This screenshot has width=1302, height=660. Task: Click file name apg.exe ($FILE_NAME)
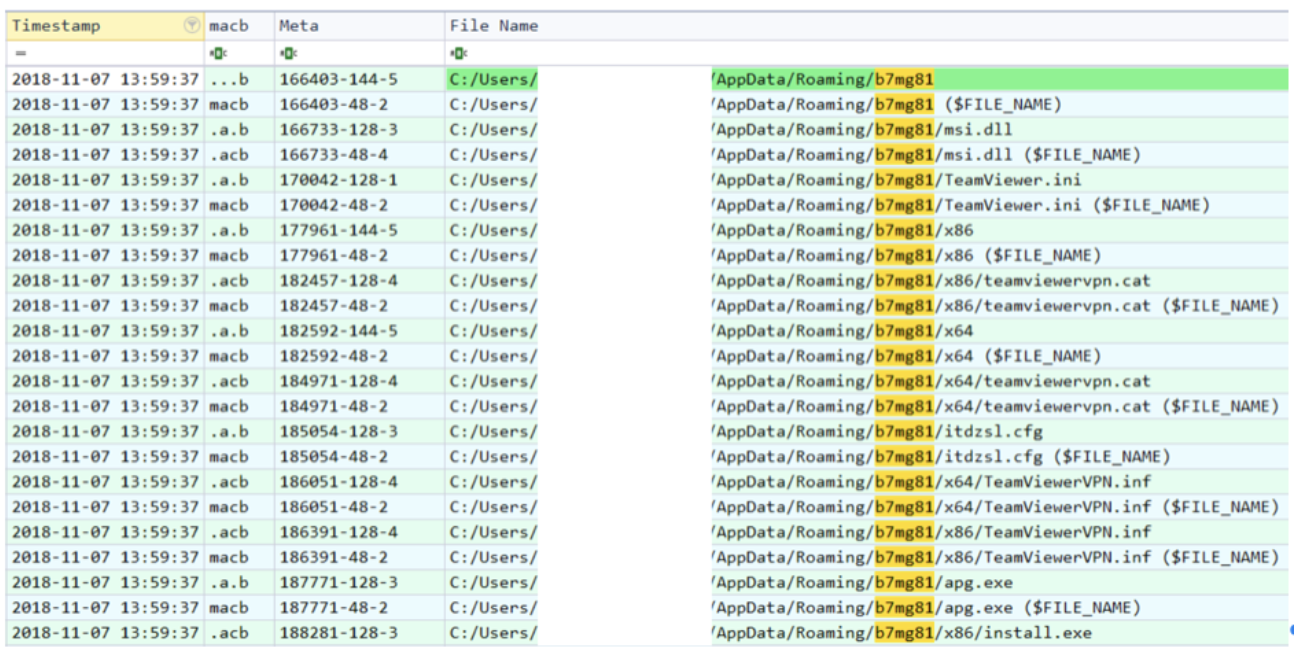867,607
